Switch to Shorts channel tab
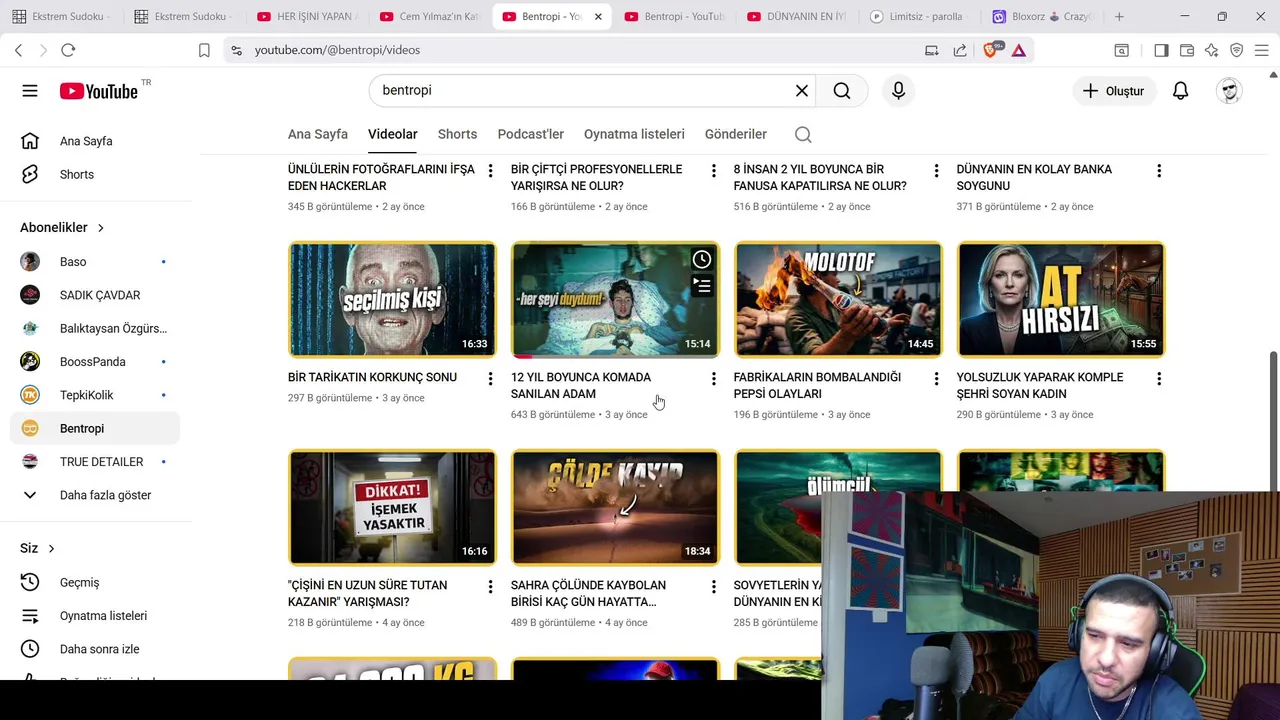 tap(457, 134)
